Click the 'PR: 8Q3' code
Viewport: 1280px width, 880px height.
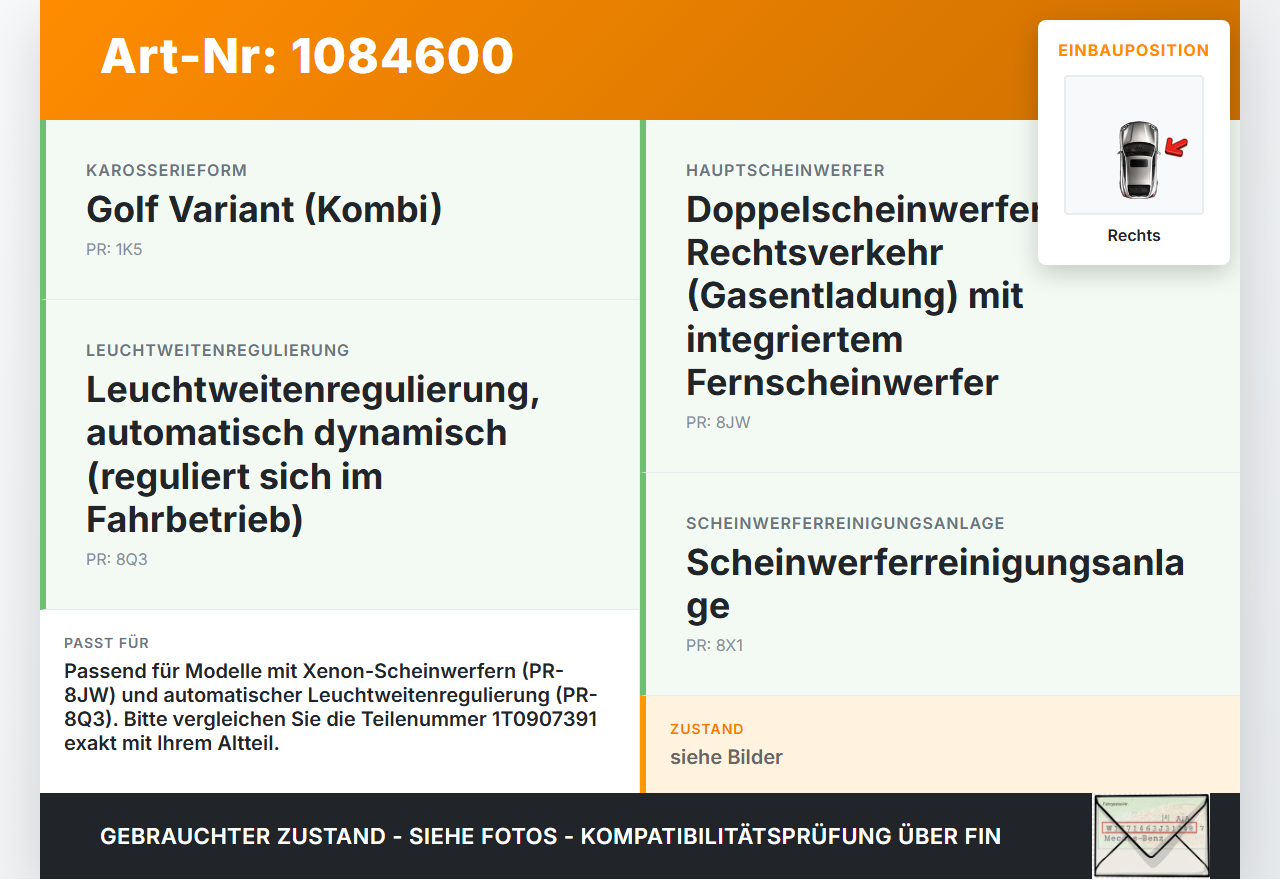[x=117, y=559]
